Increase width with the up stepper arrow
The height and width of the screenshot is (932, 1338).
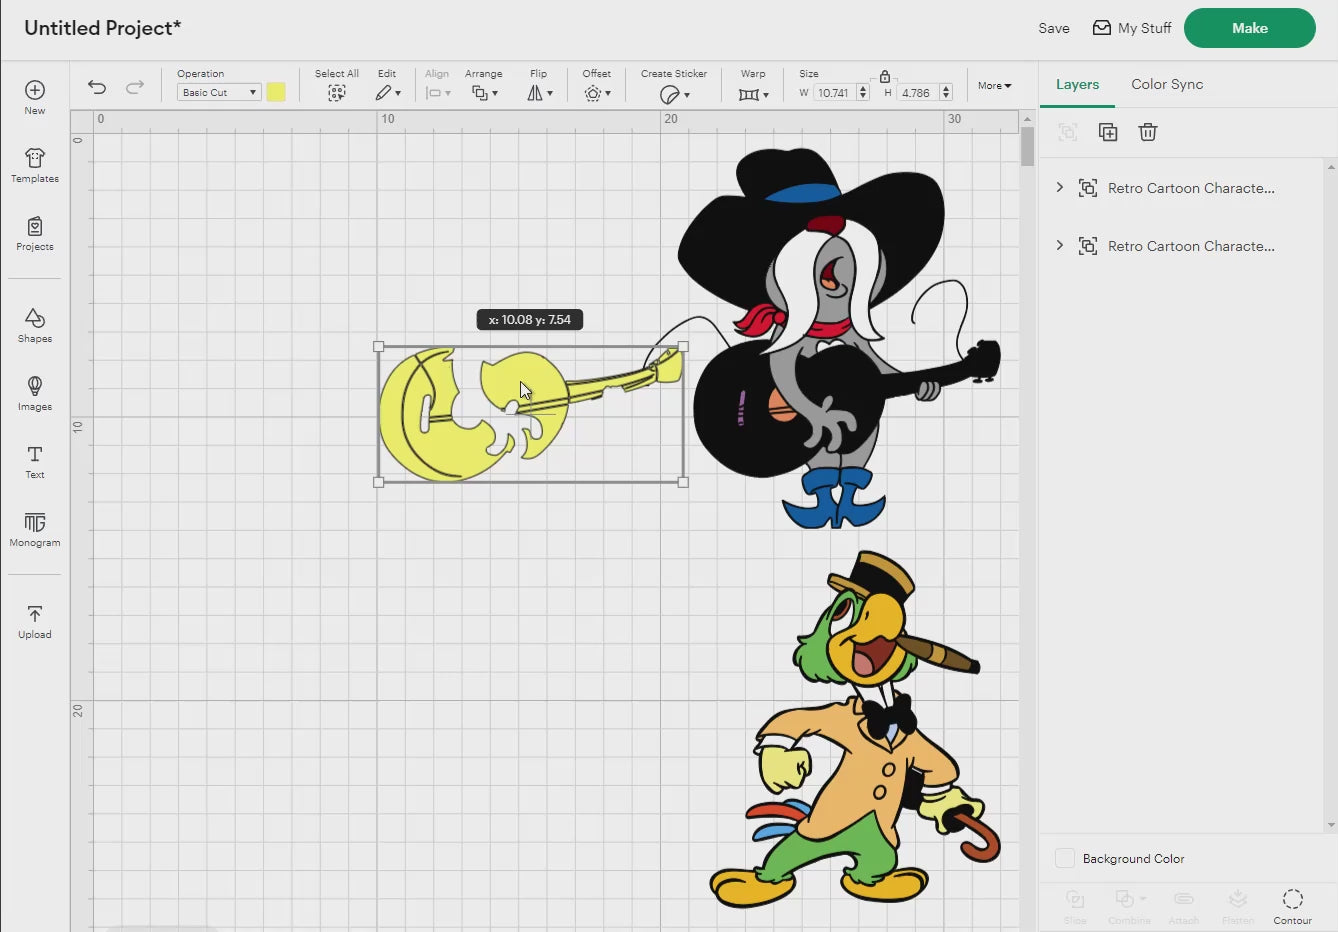click(x=863, y=88)
